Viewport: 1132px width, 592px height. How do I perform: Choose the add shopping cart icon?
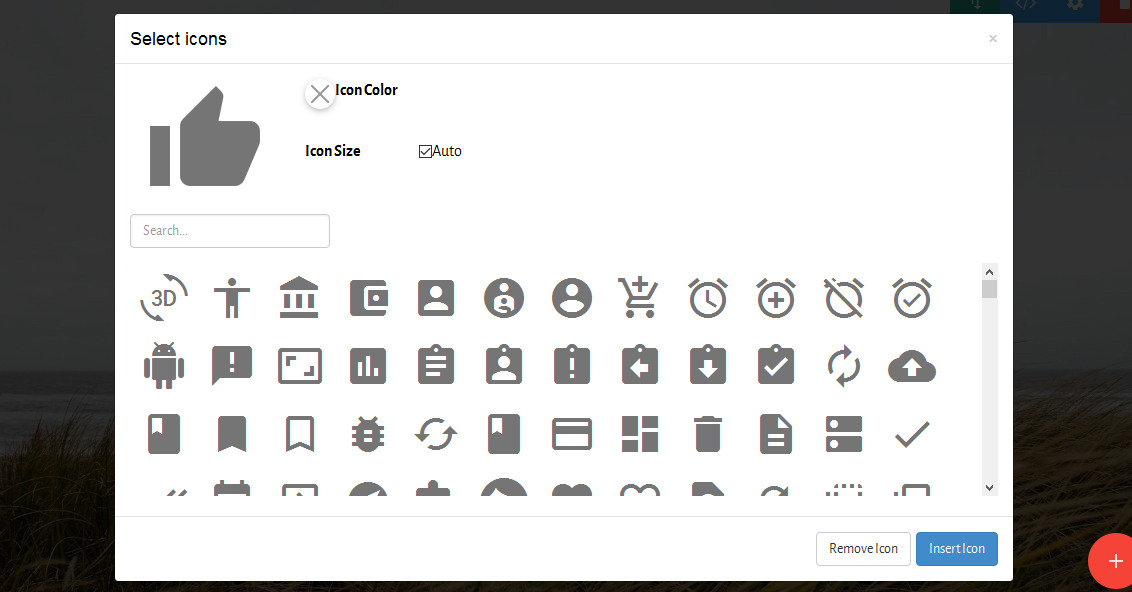tap(638, 297)
